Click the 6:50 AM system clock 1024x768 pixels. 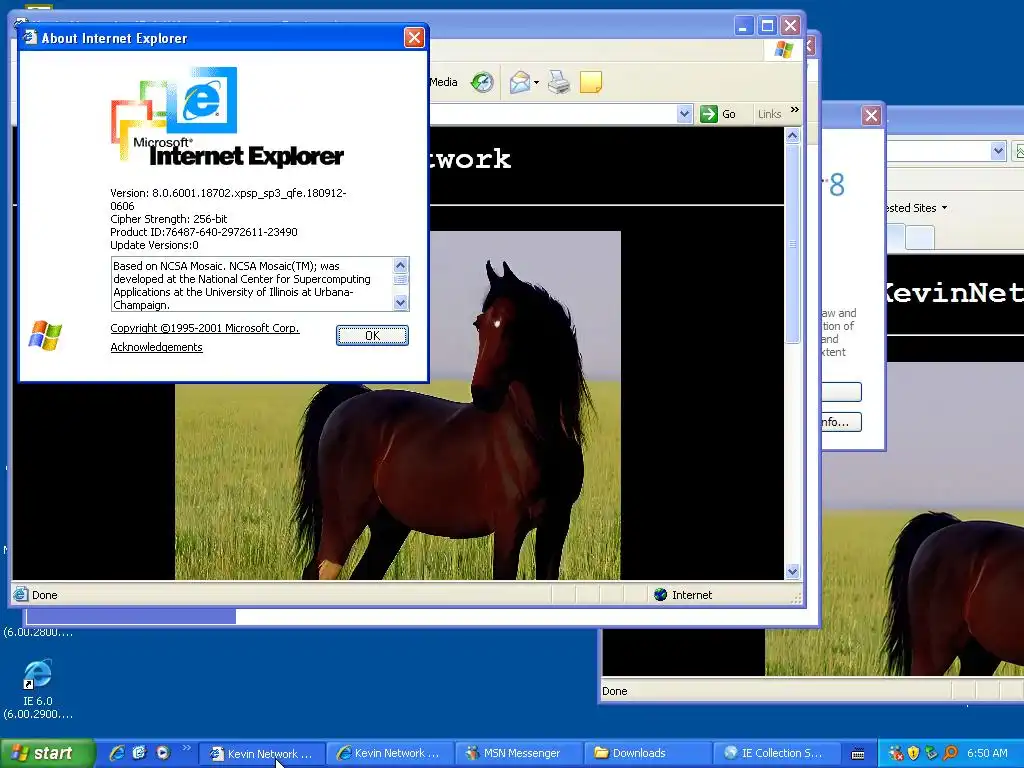[987, 753]
